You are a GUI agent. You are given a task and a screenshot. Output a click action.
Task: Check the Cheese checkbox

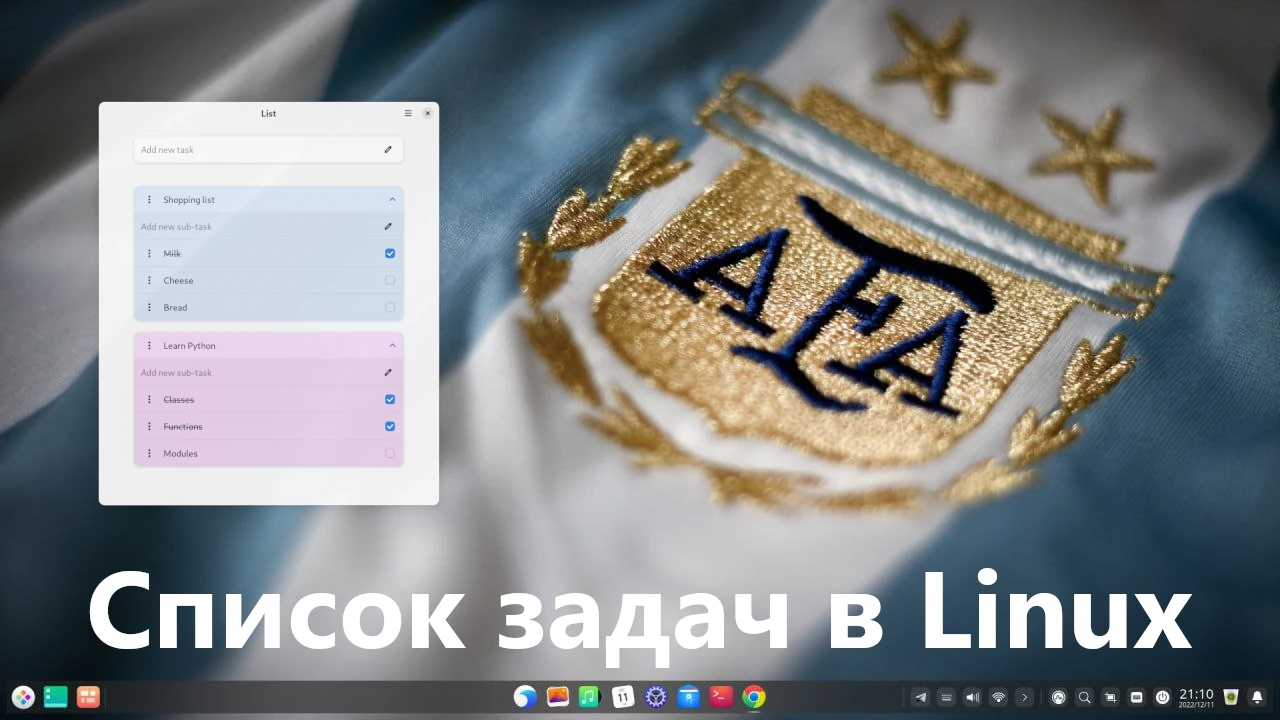point(390,280)
